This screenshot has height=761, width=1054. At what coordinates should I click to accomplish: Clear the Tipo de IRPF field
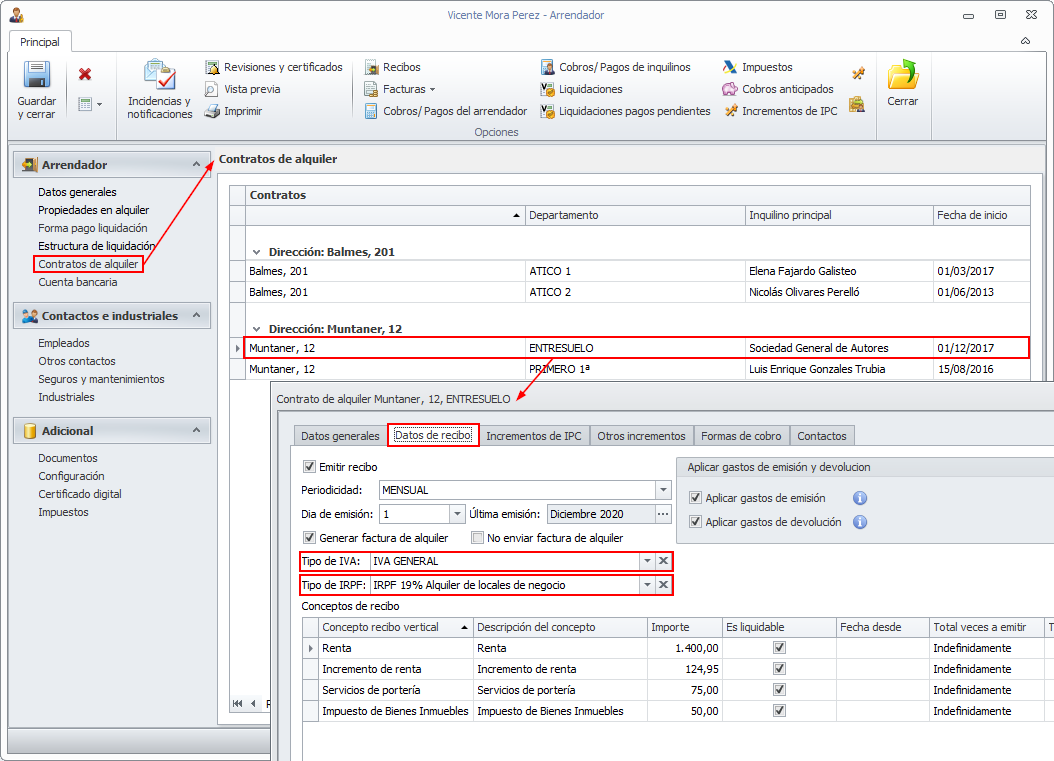pos(663,585)
